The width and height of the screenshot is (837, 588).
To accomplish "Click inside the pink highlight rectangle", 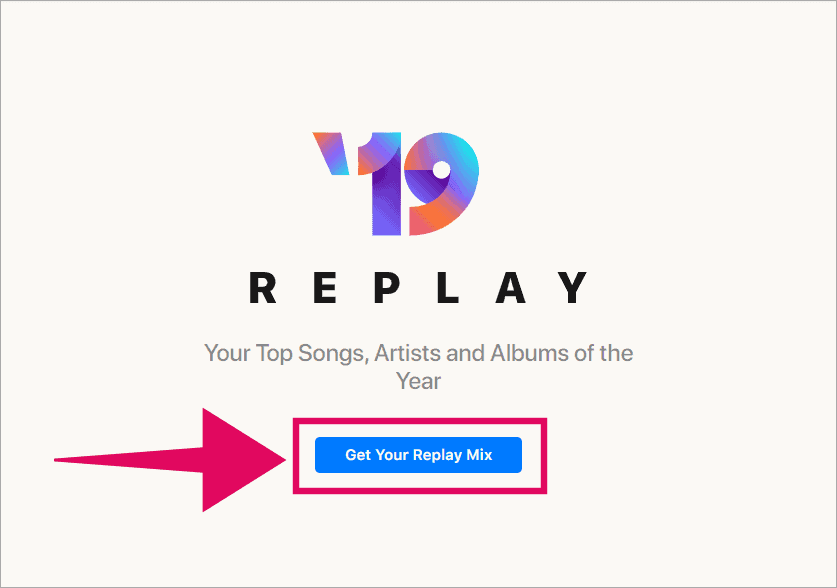I will pos(417,455).
